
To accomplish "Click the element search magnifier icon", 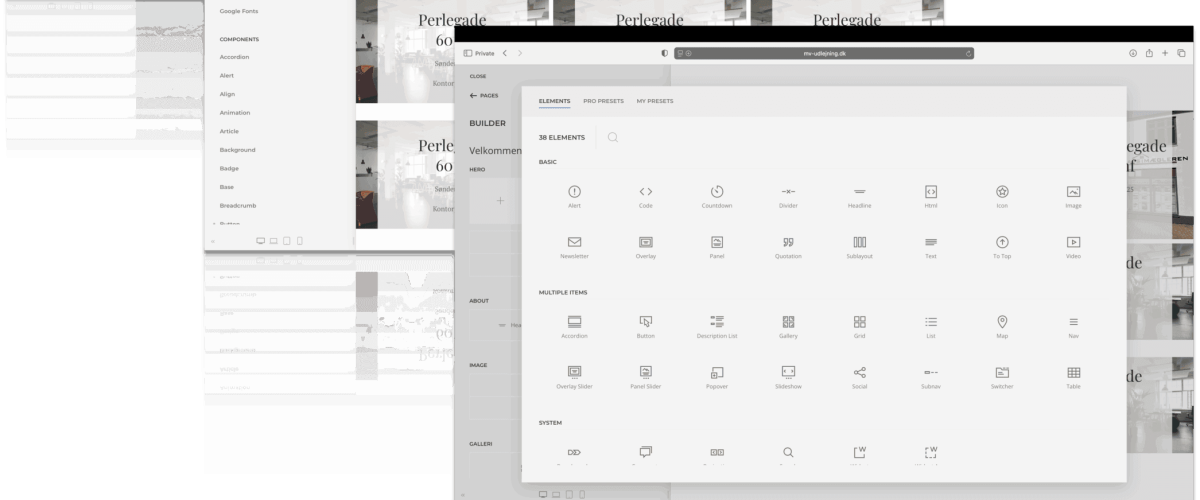I will pos(612,137).
